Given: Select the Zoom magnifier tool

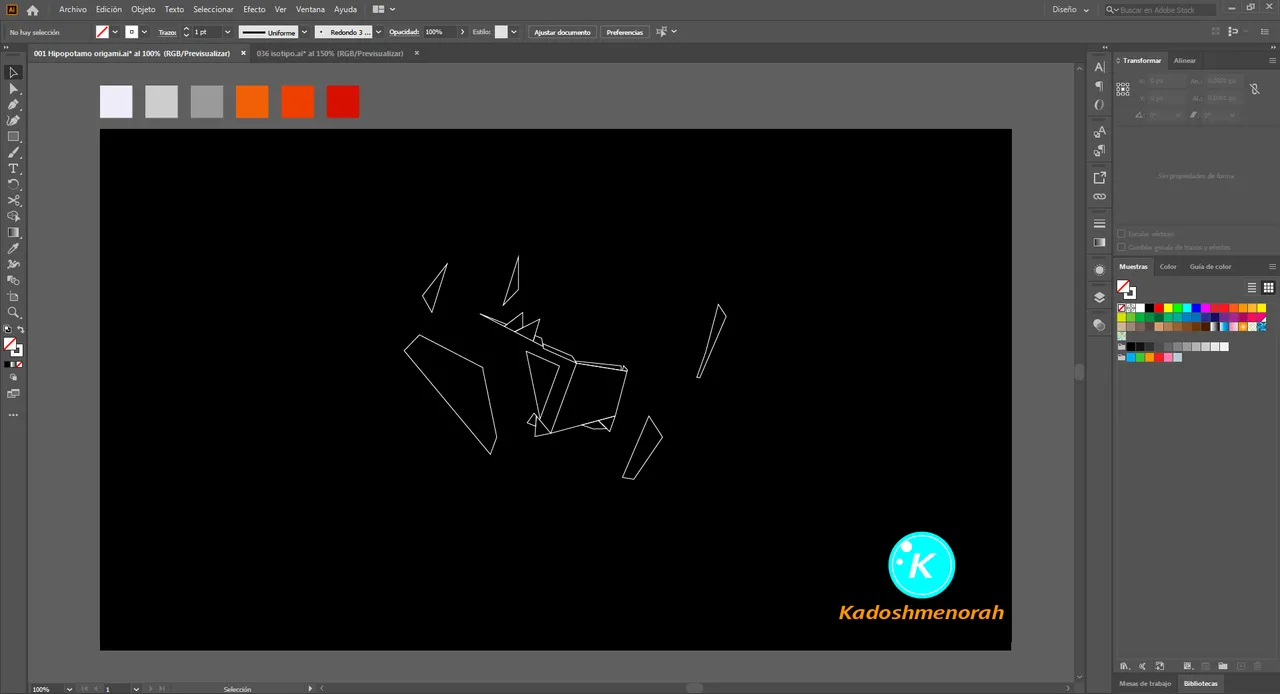Looking at the screenshot, I should pos(14,313).
